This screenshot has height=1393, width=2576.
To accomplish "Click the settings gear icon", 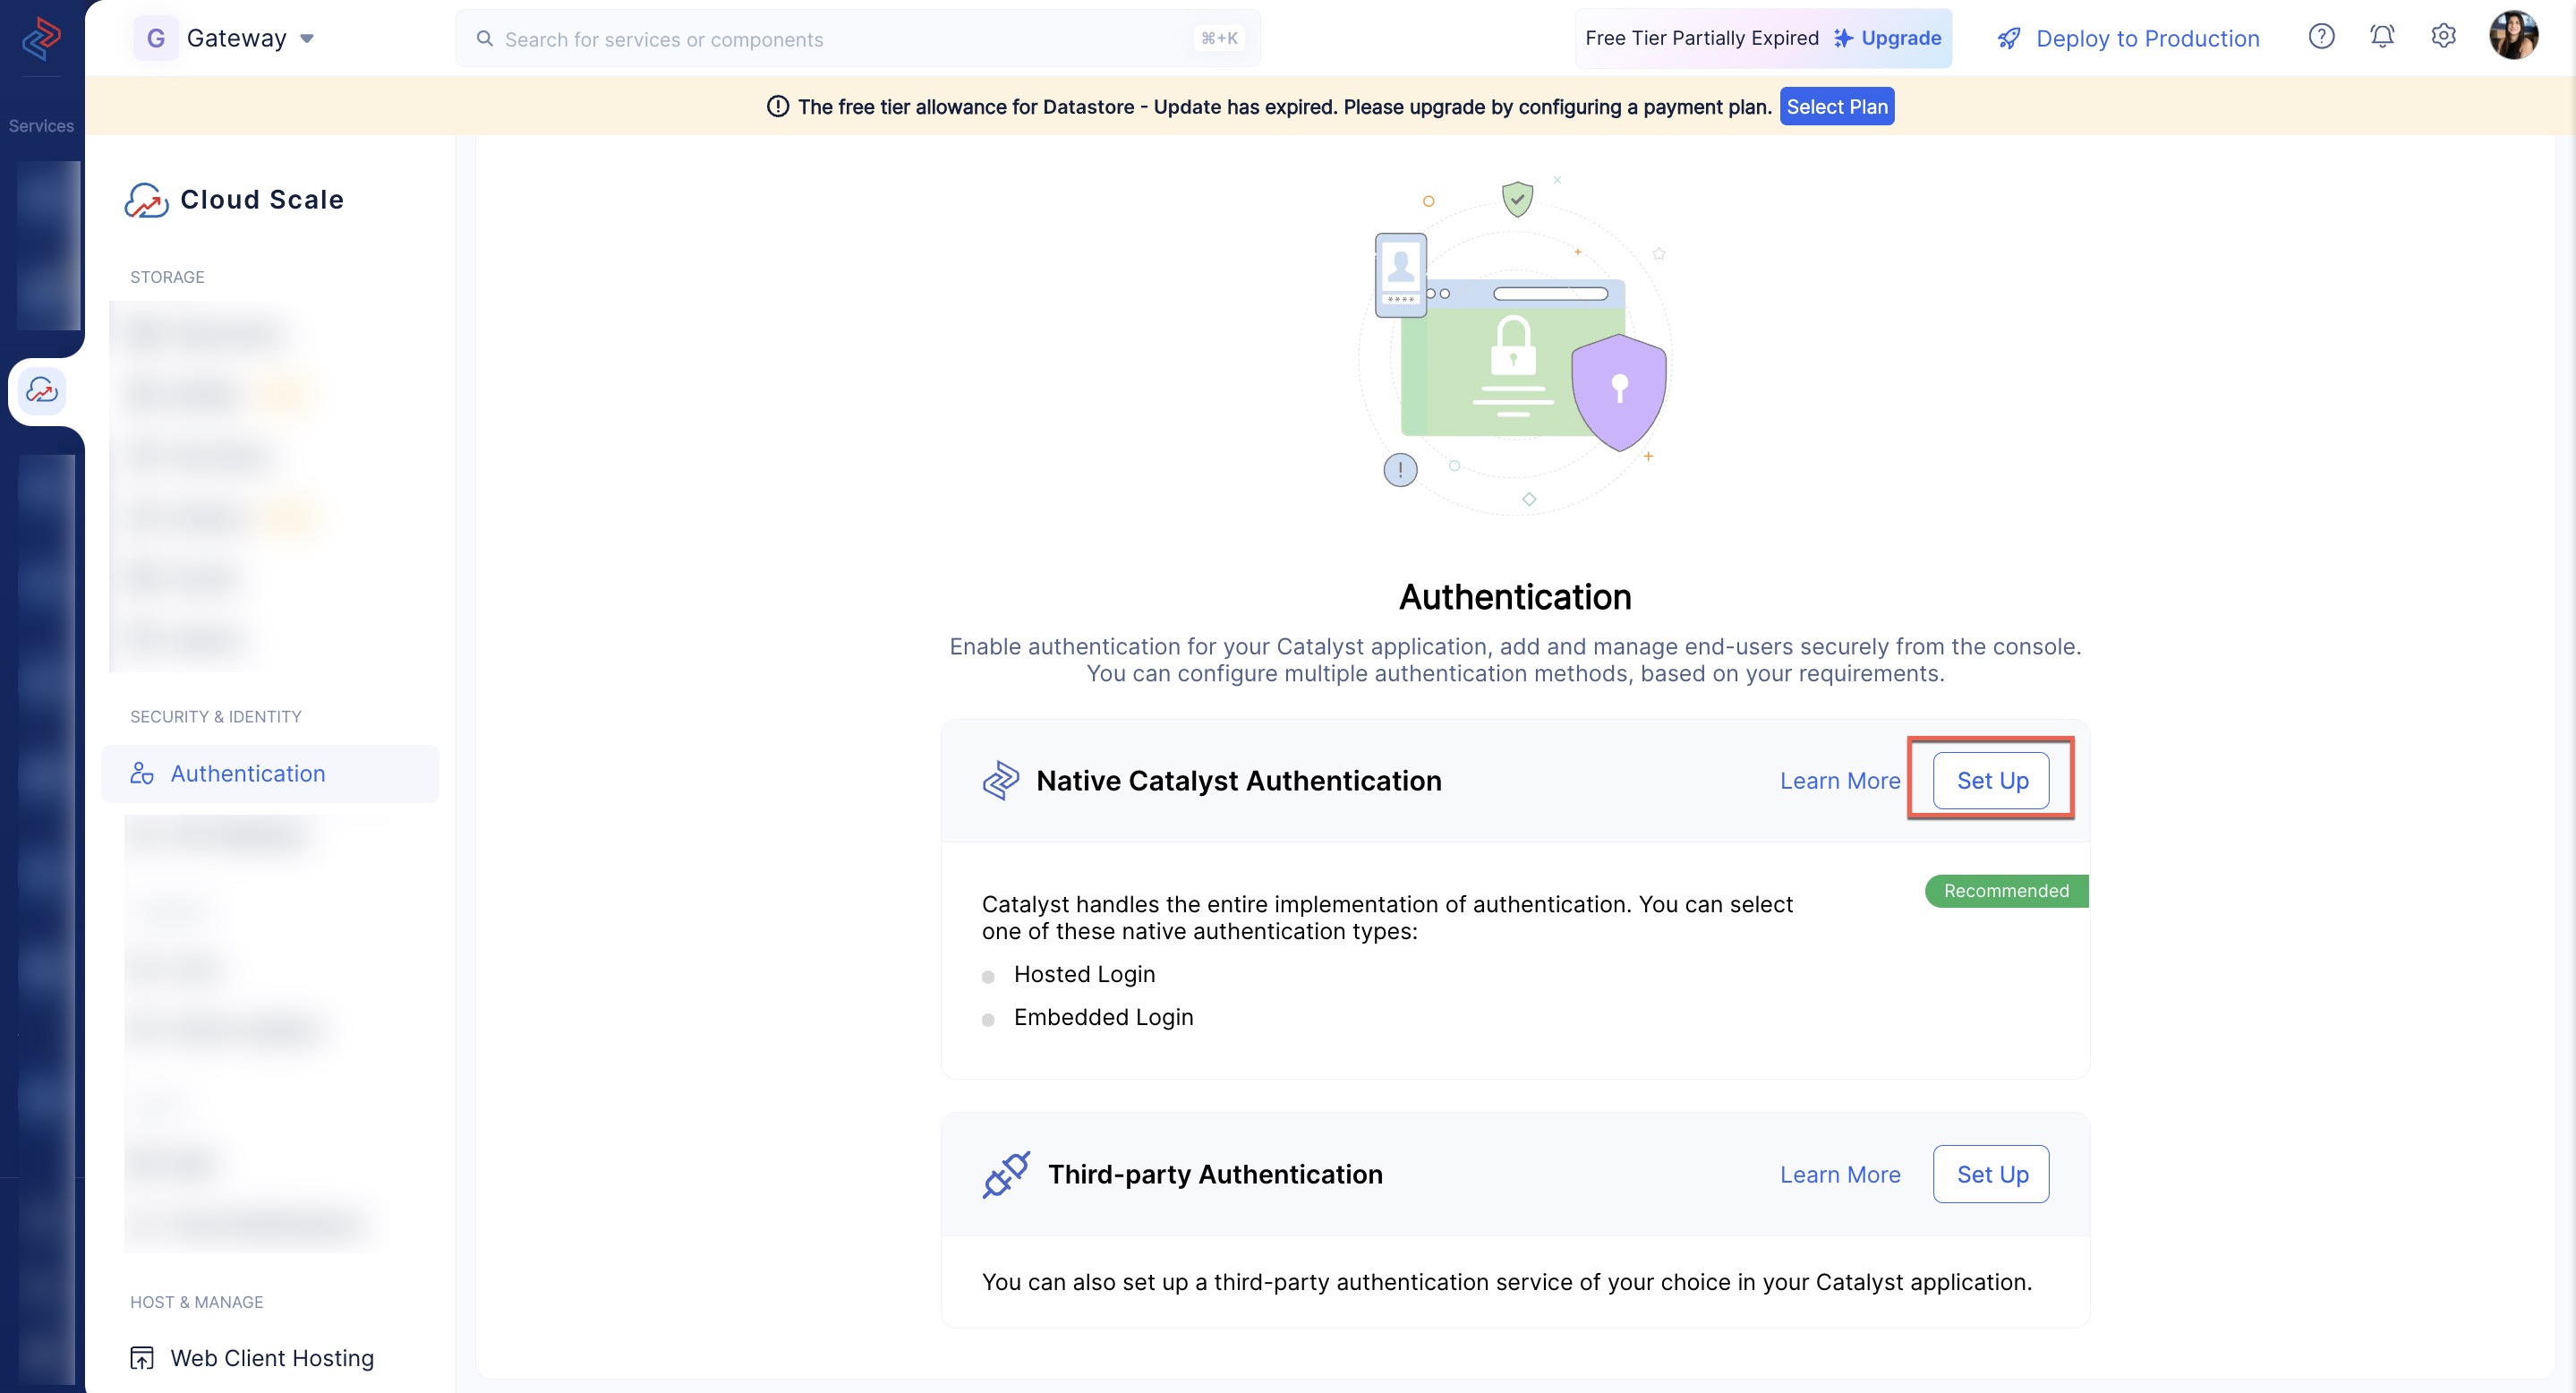I will tap(2443, 34).
